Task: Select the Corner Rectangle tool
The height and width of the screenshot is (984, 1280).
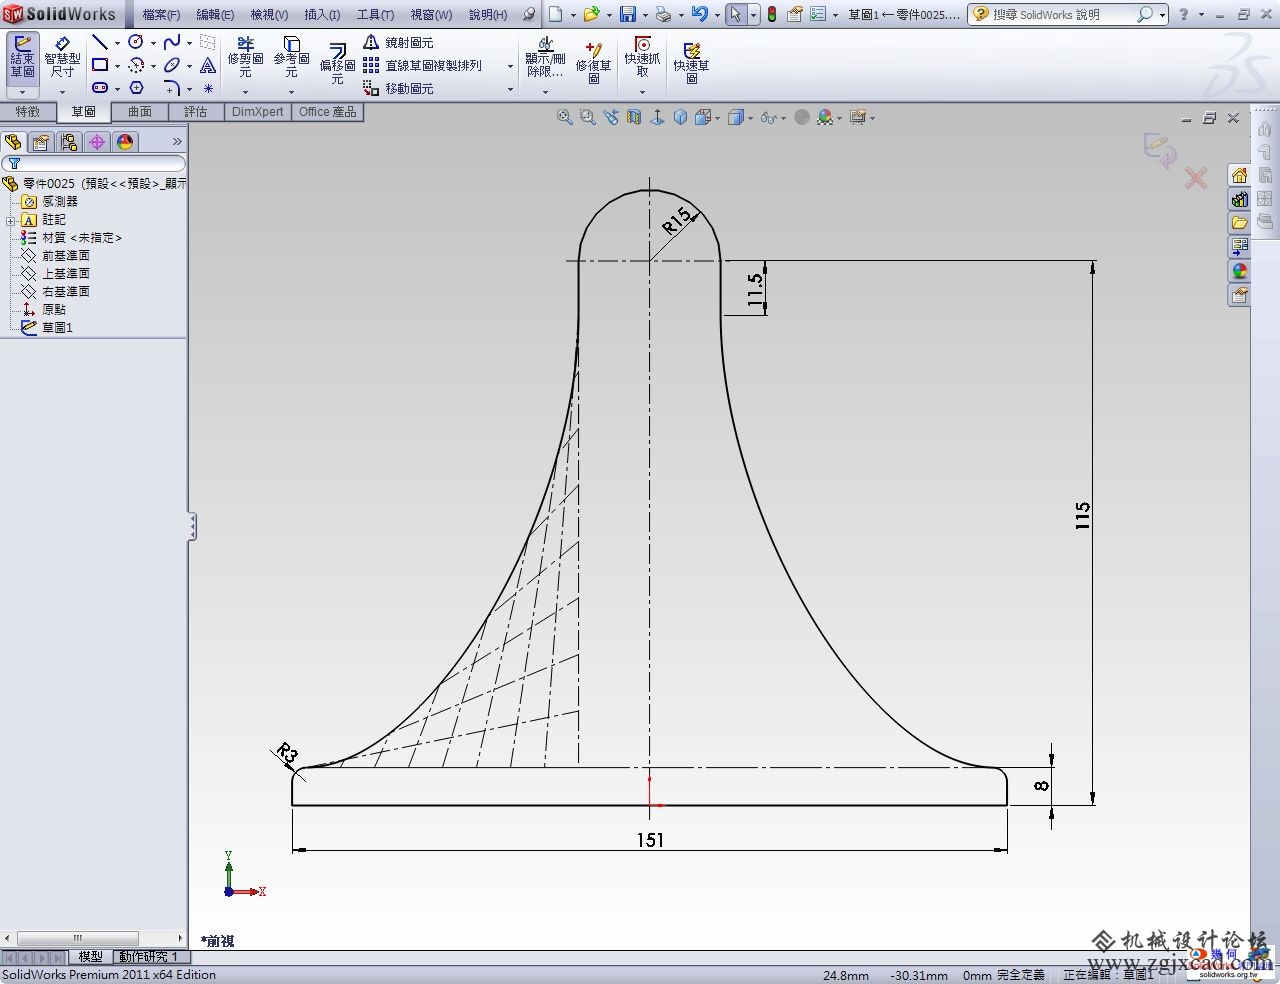Action: pyautogui.click(x=99, y=65)
